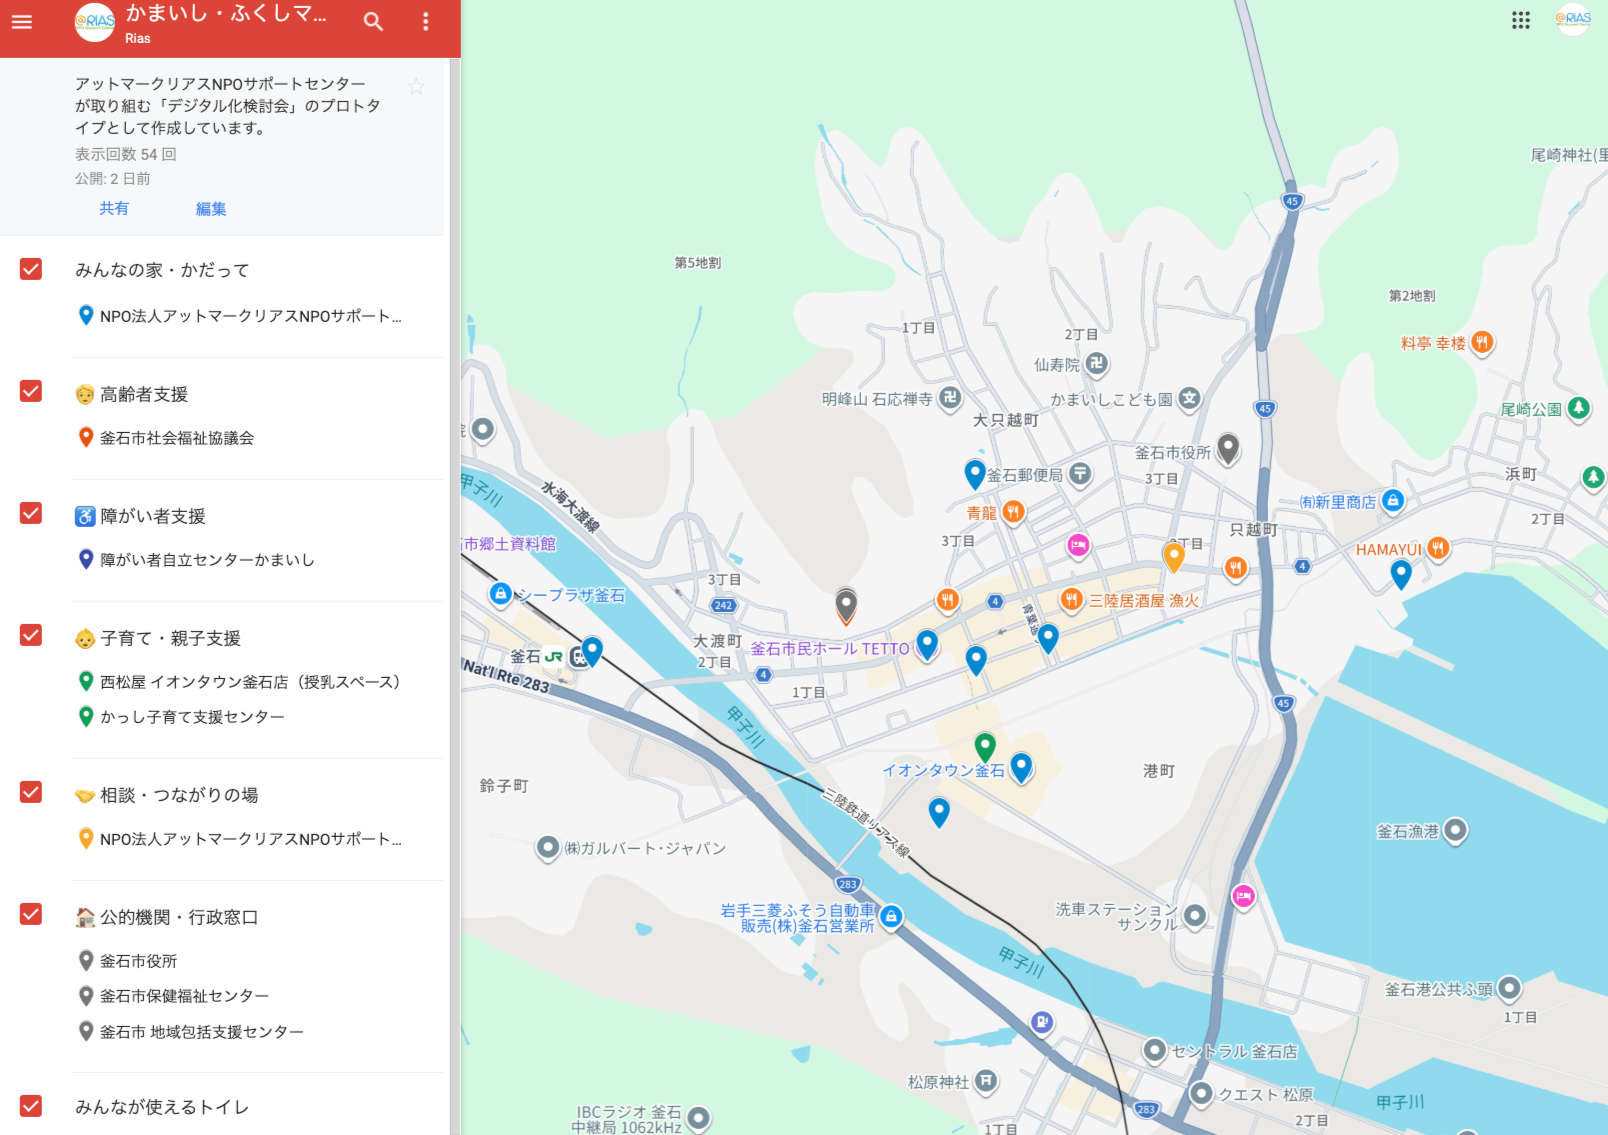Toggle the 高齢者支援 layer checkbox
1608x1135 pixels.
coord(31,391)
